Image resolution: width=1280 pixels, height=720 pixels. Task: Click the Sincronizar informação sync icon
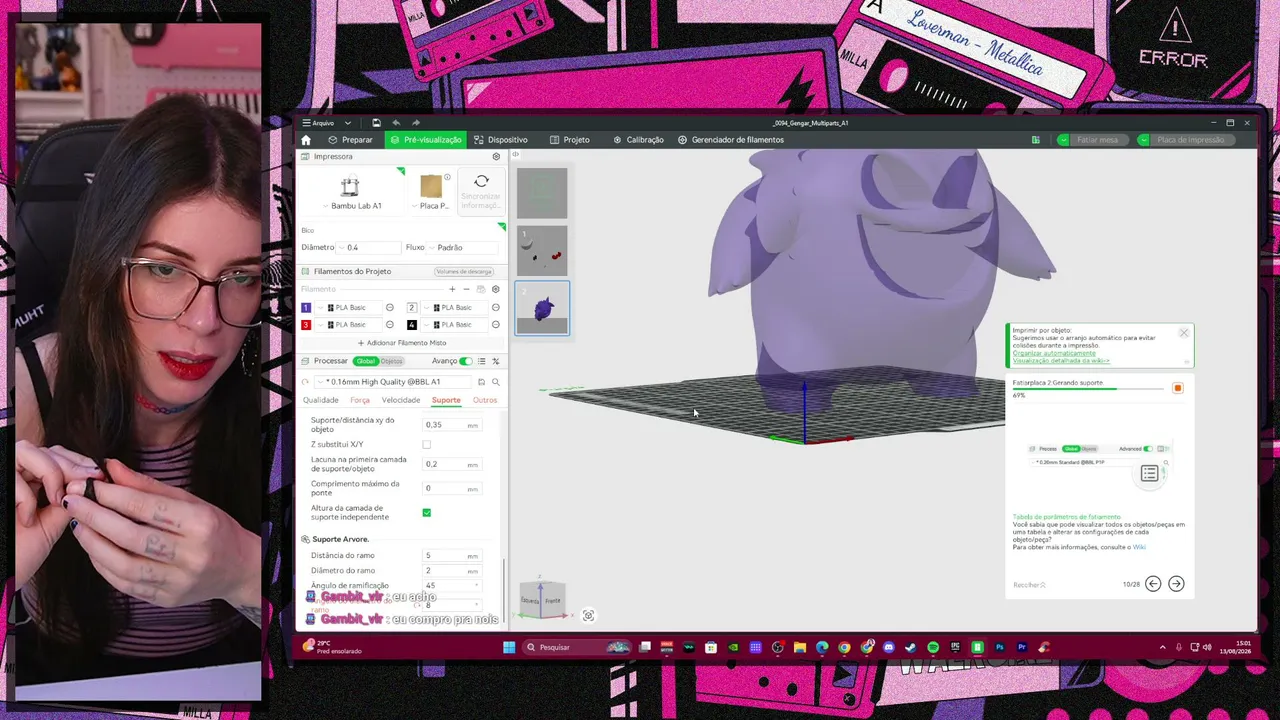pyautogui.click(x=481, y=181)
